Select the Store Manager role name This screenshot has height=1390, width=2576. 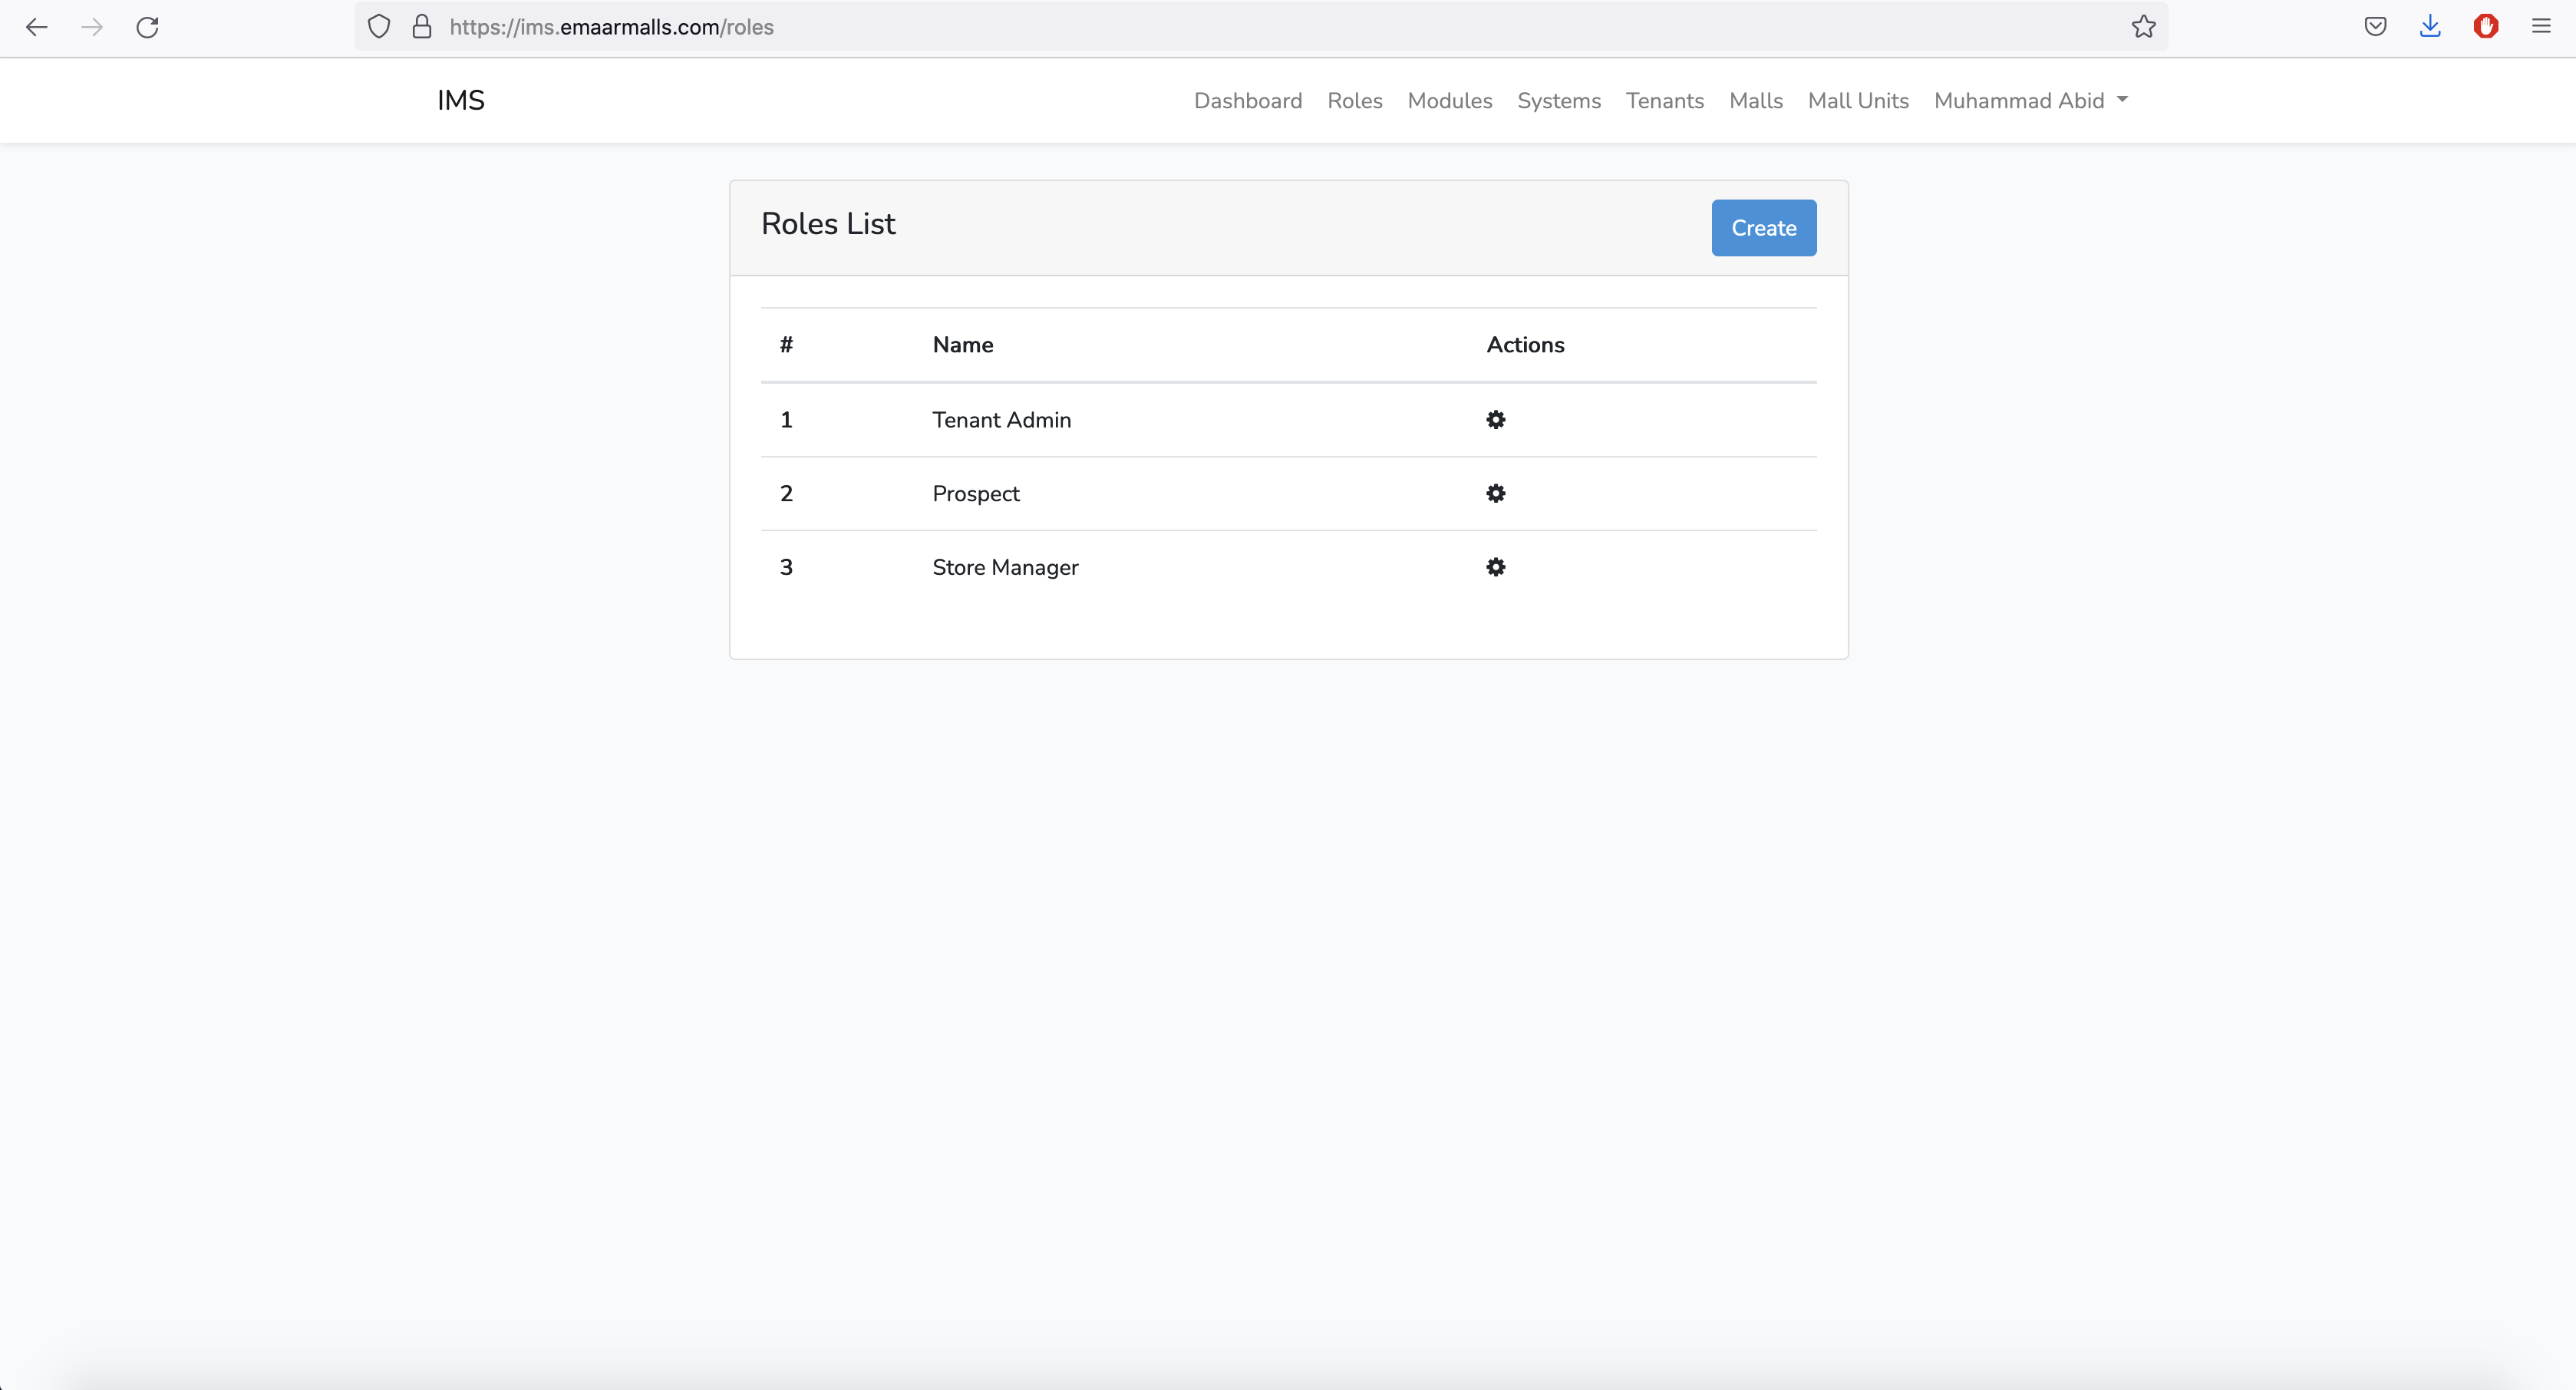[x=1005, y=567]
